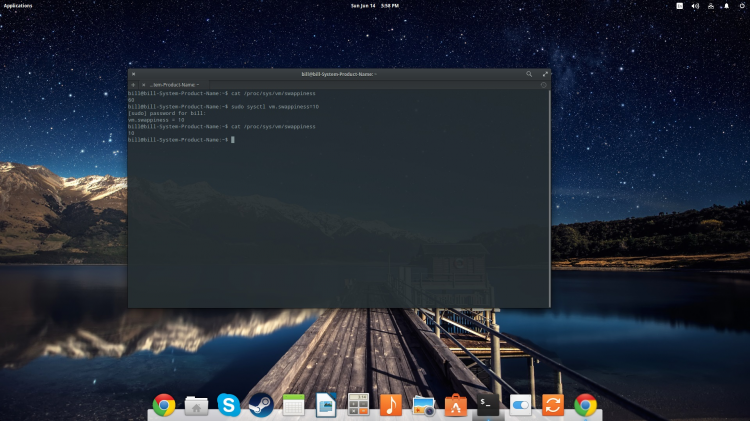Open the AppCenter store in dock
This screenshot has height=421, width=750.
(456, 405)
